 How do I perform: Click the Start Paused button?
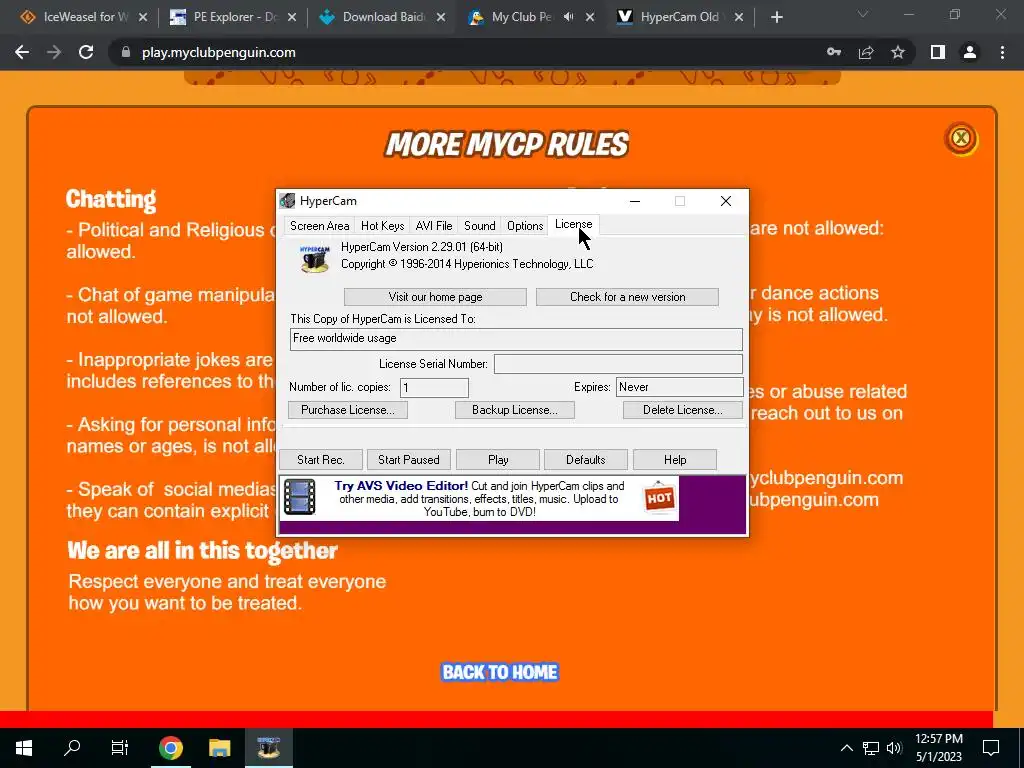[x=409, y=460]
